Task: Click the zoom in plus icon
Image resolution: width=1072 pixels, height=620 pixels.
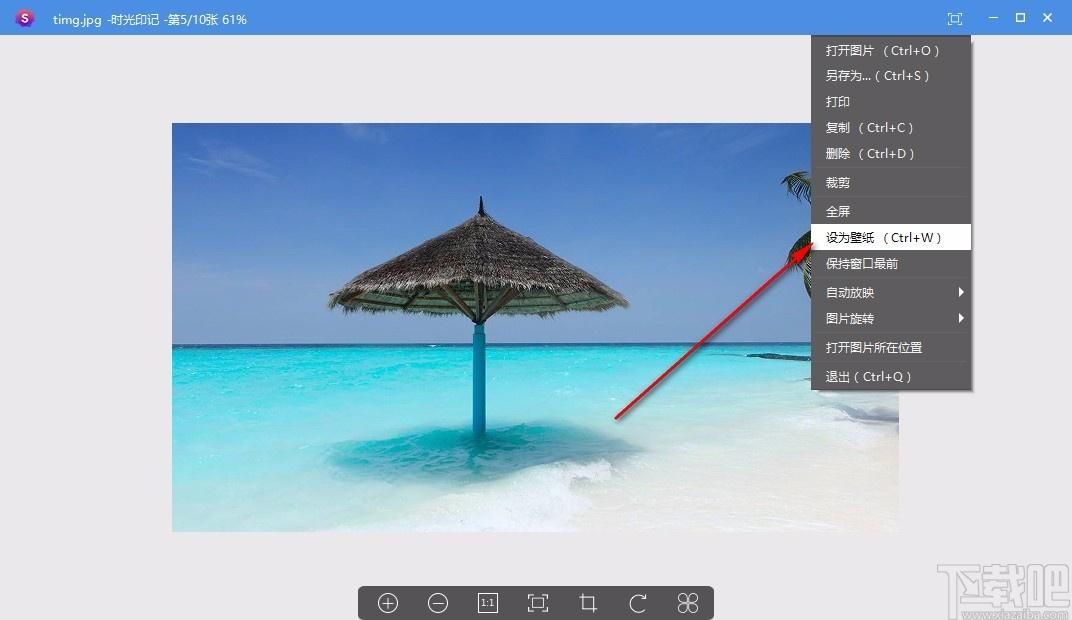Action: tap(388, 603)
